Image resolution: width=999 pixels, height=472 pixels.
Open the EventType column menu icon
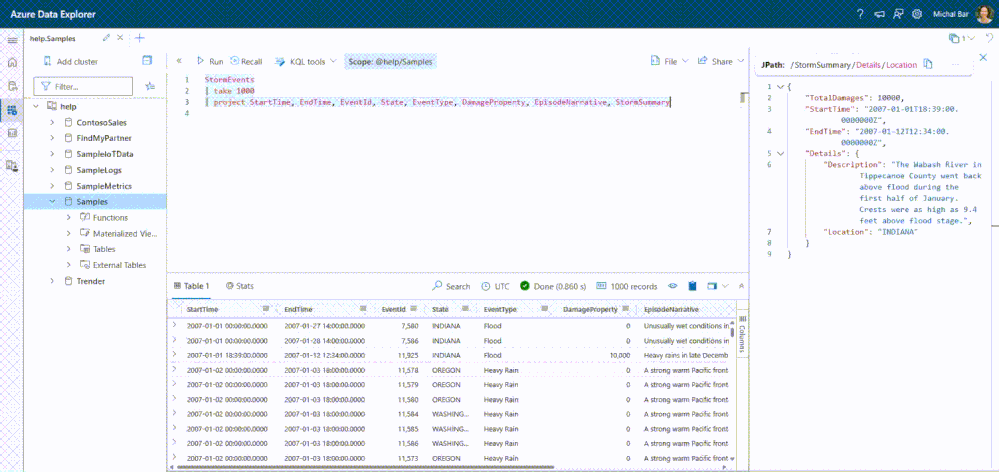[x=545, y=309]
